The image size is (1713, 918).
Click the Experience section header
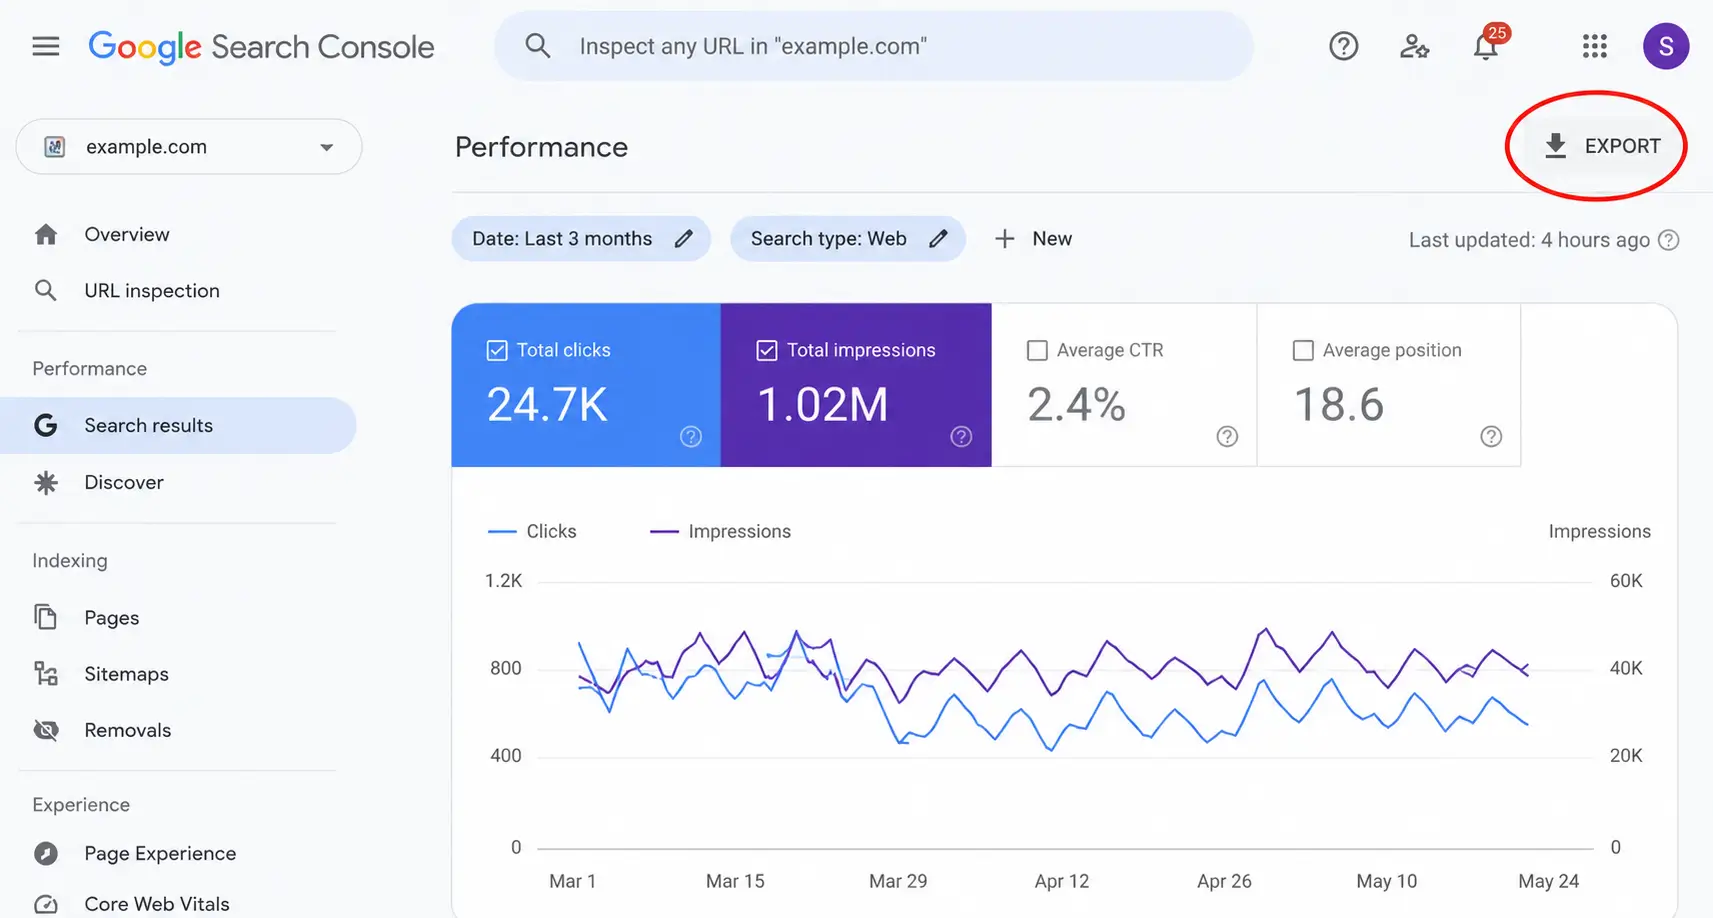coord(81,805)
